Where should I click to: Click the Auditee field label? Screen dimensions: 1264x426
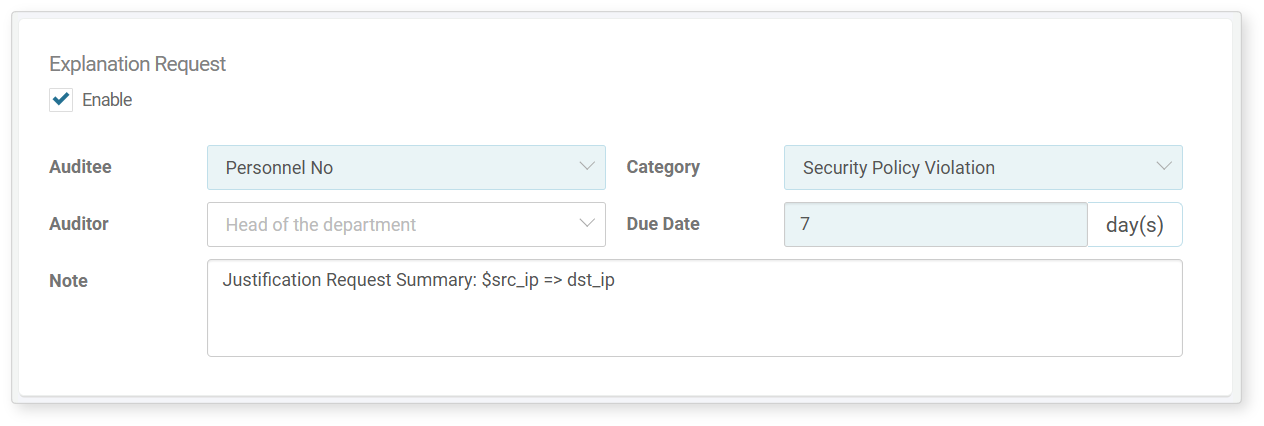click(x=80, y=167)
